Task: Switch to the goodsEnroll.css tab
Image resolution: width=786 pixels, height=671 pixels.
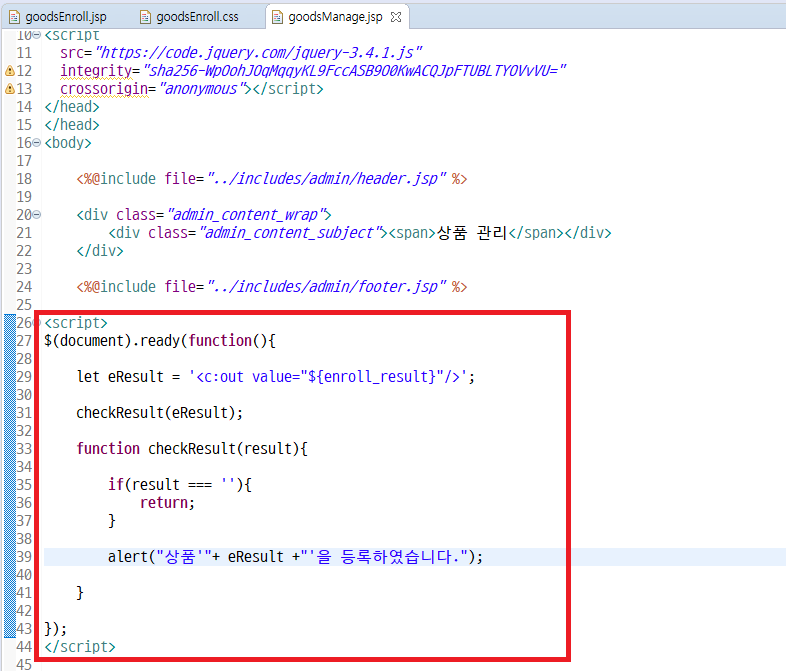Action: (189, 17)
